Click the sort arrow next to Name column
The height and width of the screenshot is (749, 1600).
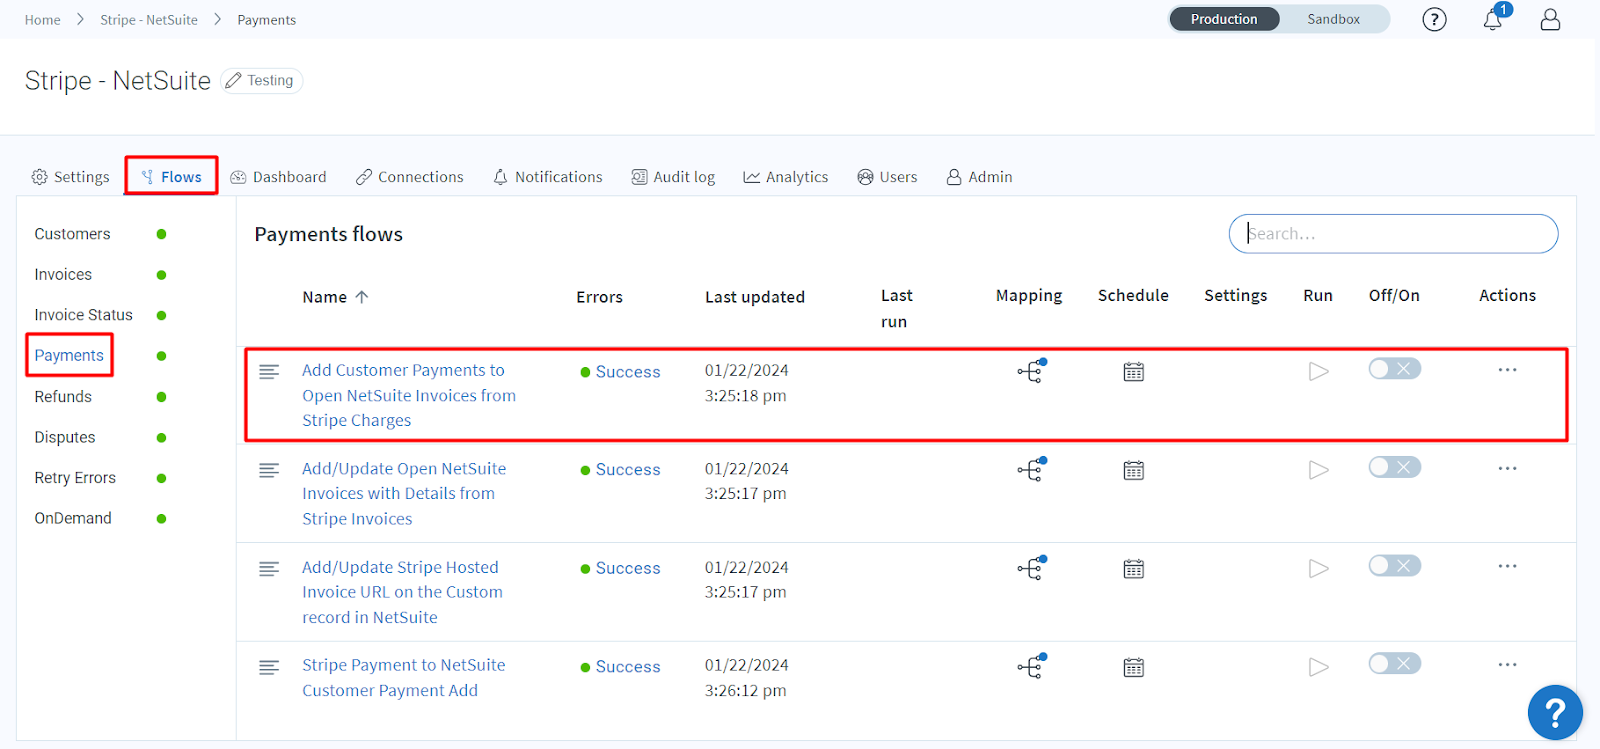point(362,297)
